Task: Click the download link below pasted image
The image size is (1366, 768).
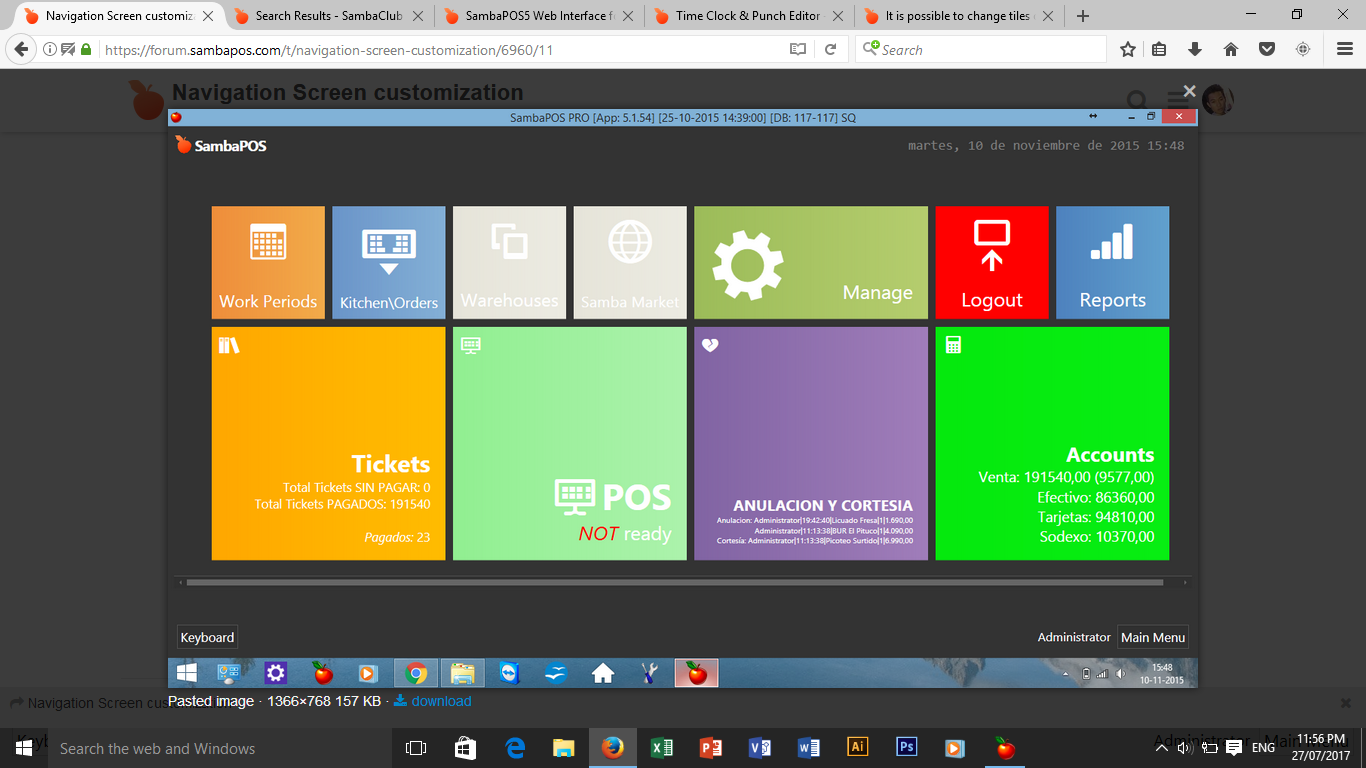Action: pos(440,701)
